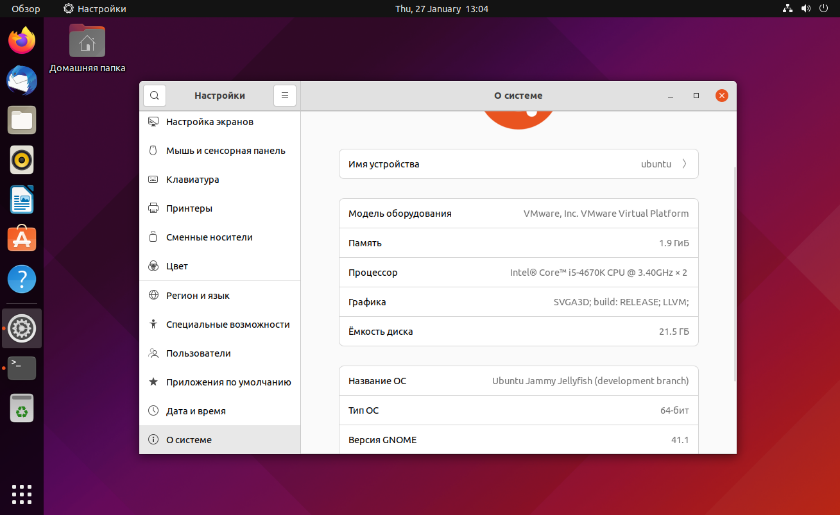840x515 pixels.
Task: Open the Trash icon in the dock
Action: pyautogui.click(x=21, y=408)
